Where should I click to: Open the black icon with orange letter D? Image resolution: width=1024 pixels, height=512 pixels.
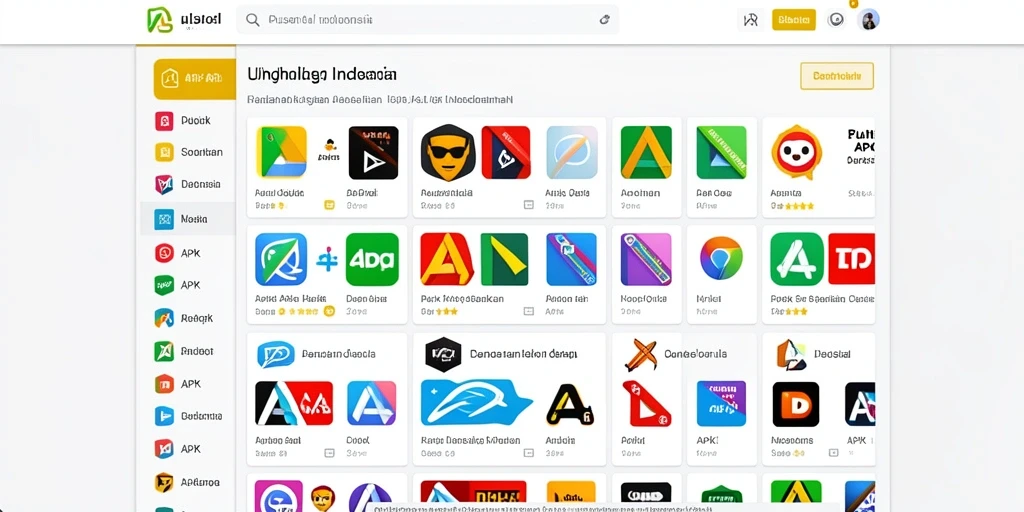pos(795,404)
